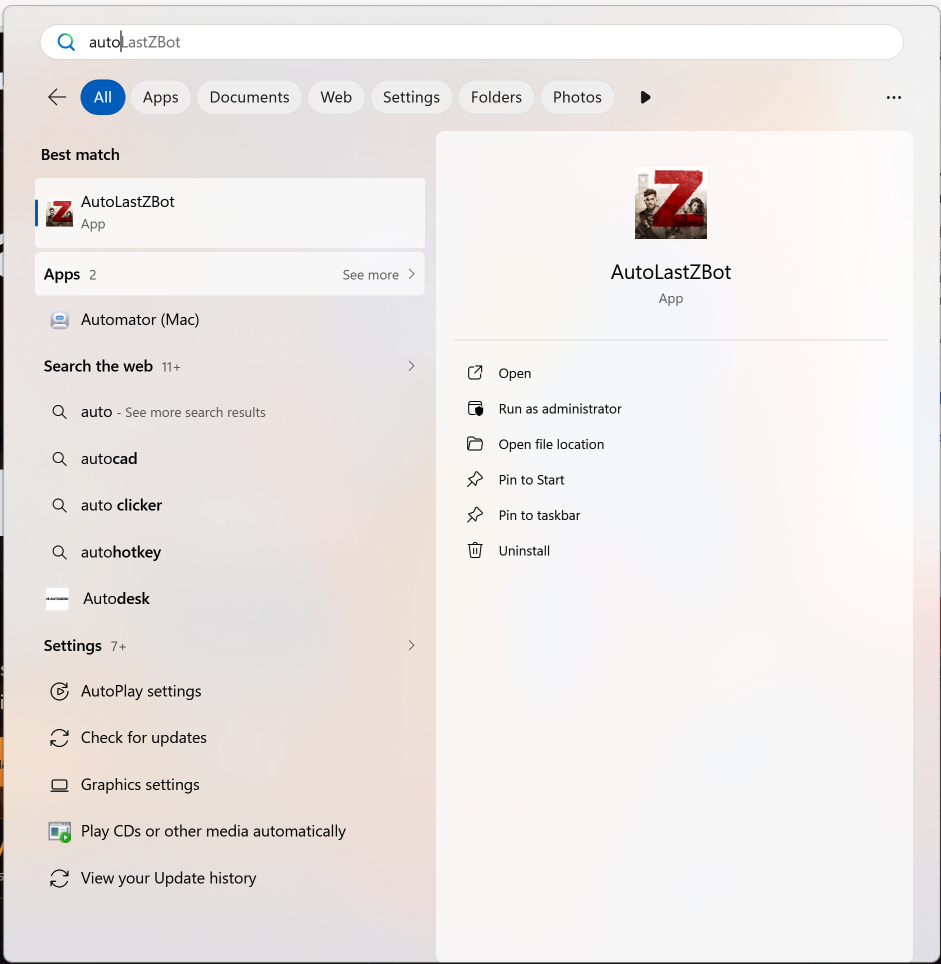This screenshot has height=964, width=941.
Task: Click AutoLastZBot title in details pane
Action: tap(671, 272)
